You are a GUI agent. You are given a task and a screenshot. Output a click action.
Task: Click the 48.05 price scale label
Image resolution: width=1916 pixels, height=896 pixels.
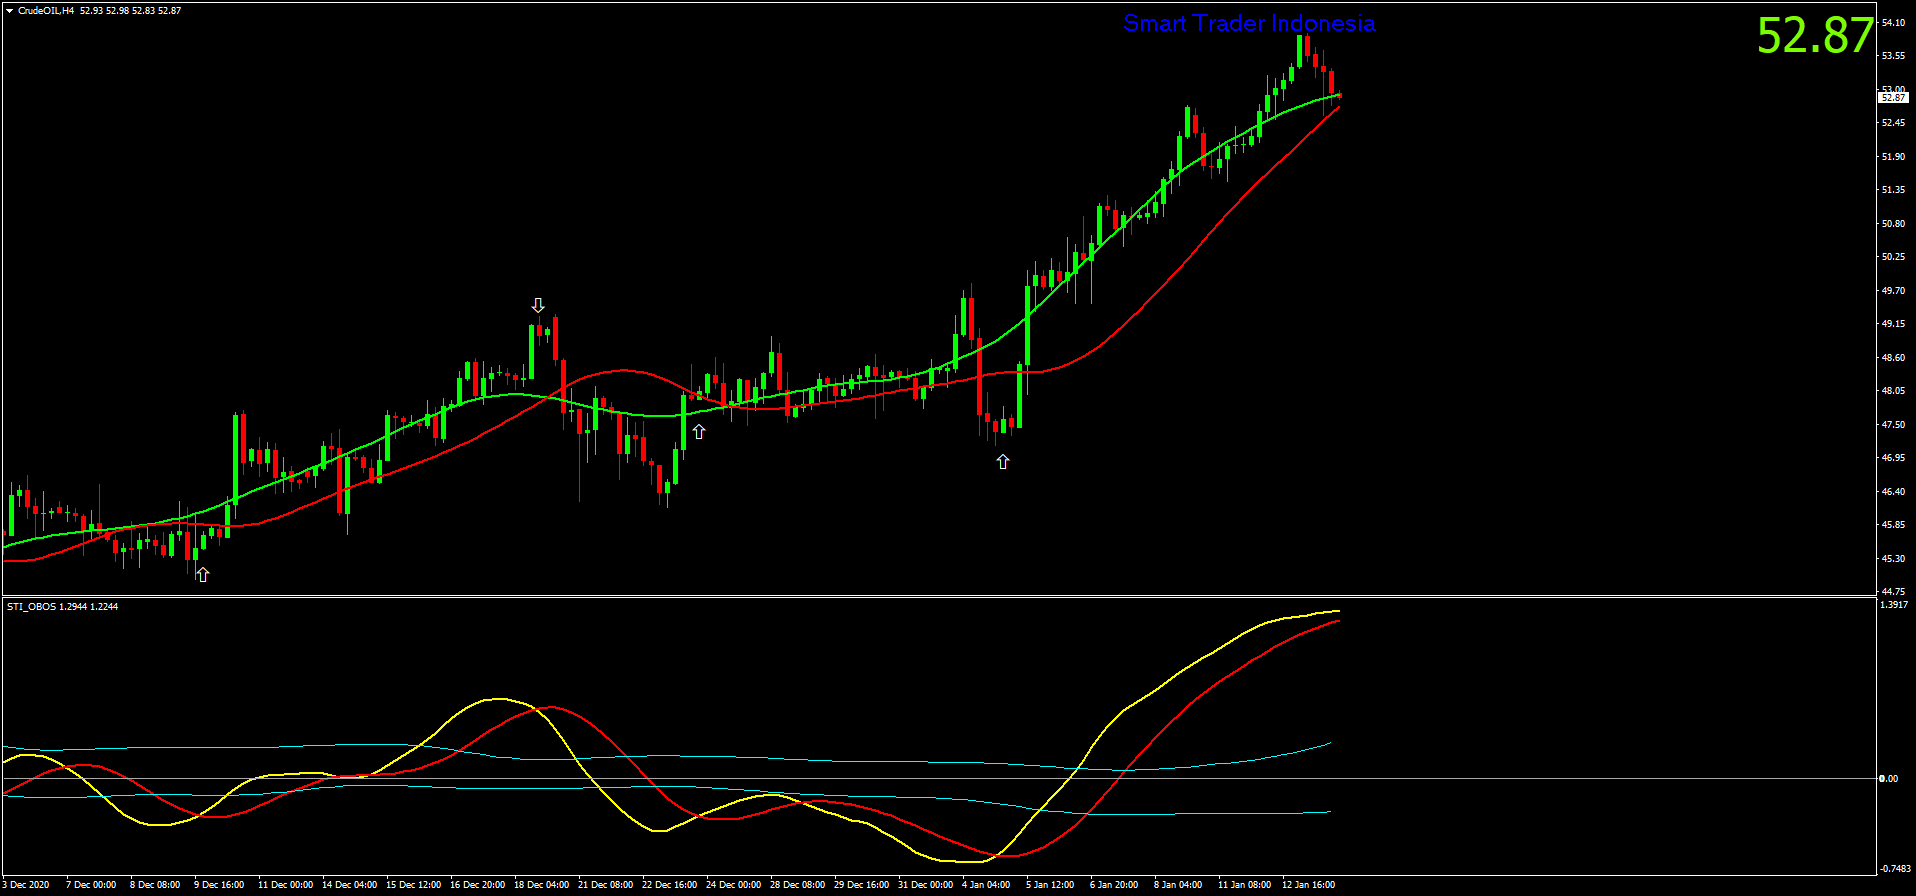(x=1893, y=391)
